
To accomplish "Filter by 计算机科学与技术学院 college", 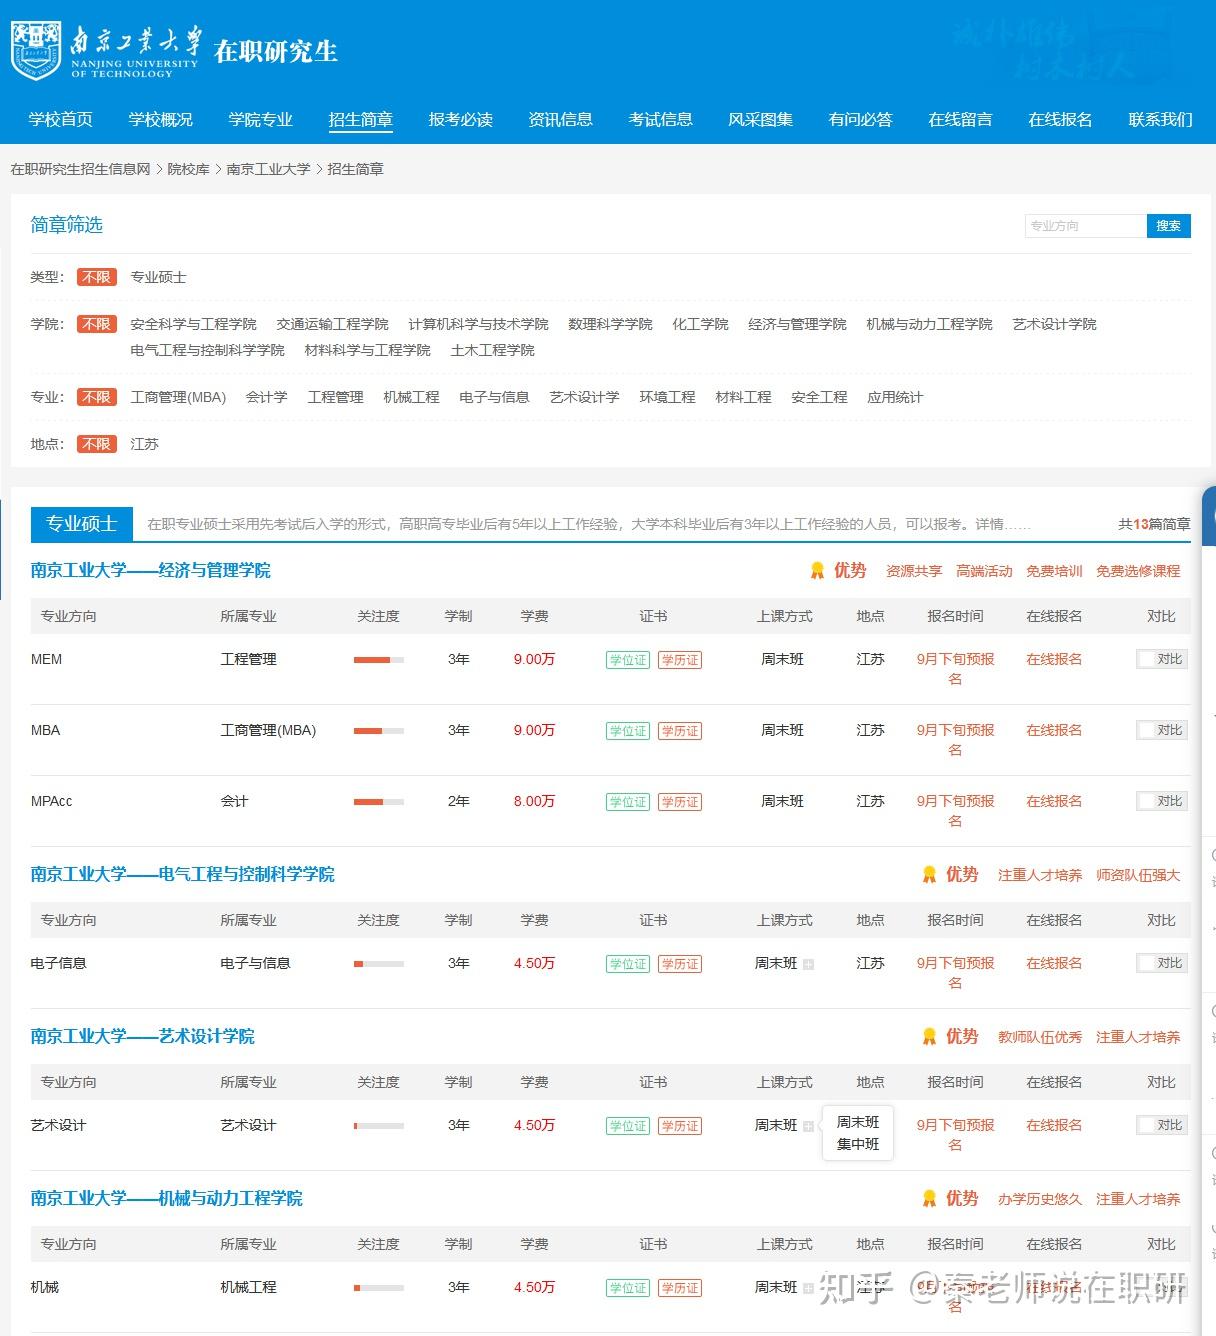I will pos(478,324).
